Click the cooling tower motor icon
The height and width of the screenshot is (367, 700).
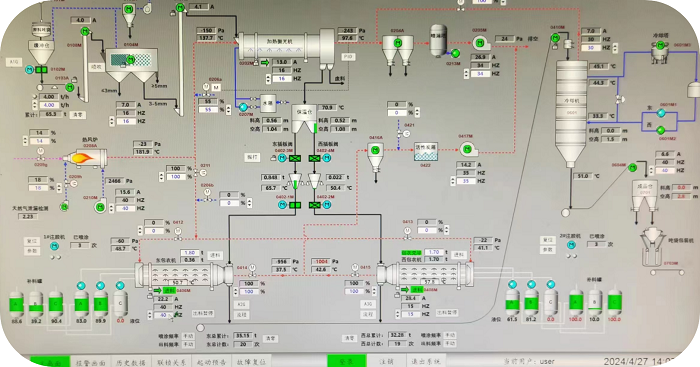(660, 45)
